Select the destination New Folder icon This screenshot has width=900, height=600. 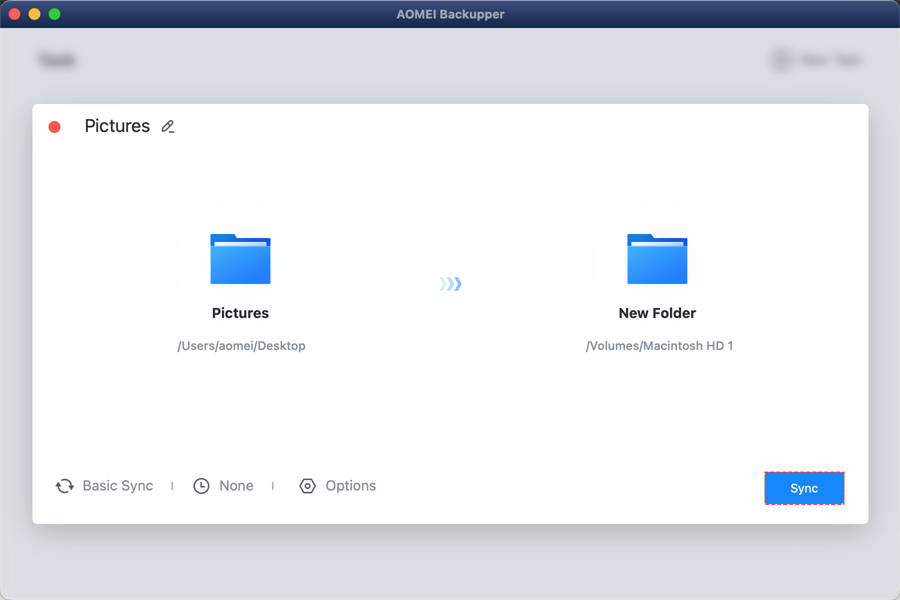(x=657, y=260)
